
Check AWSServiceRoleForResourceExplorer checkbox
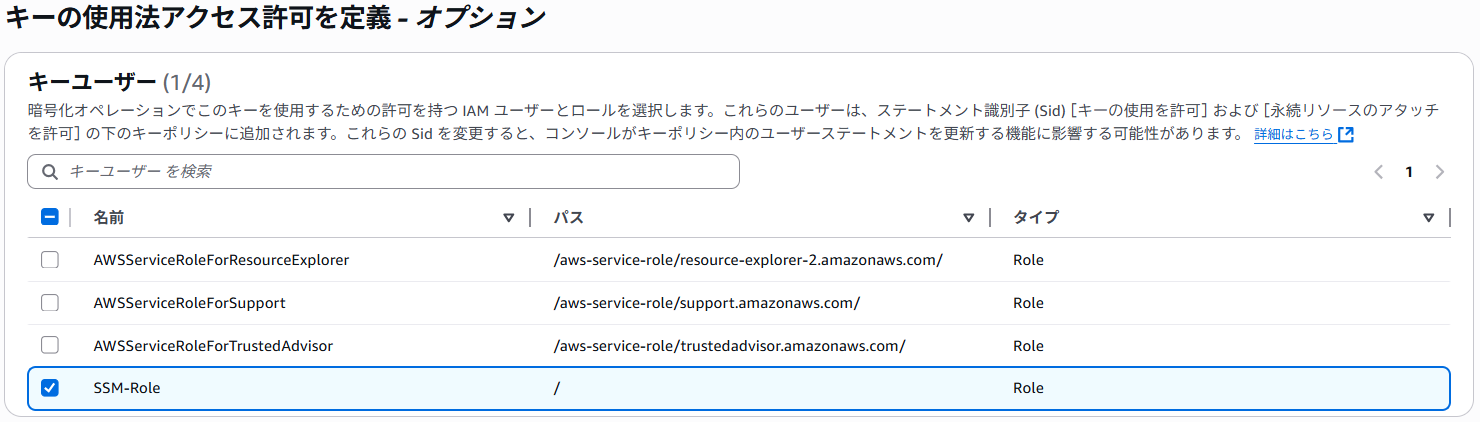click(x=49, y=260)
